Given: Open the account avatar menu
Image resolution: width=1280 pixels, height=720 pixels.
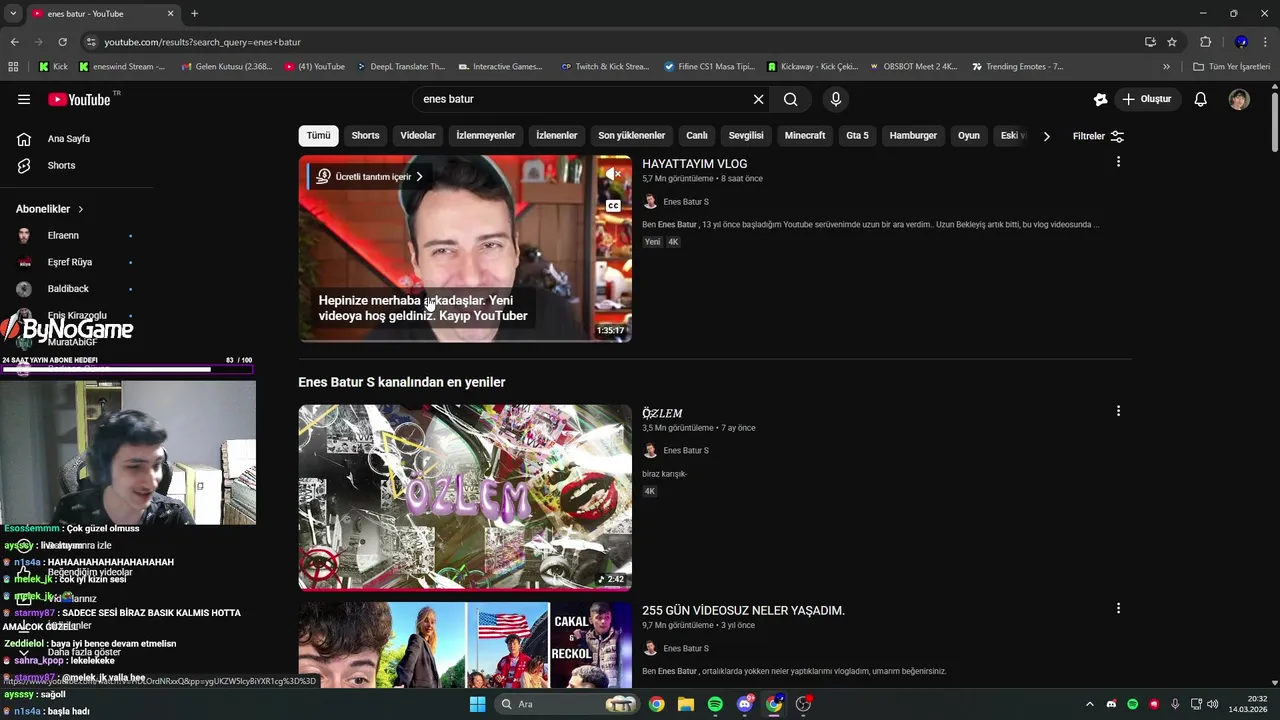Looking at the screenshot, I should (1239, 99).
